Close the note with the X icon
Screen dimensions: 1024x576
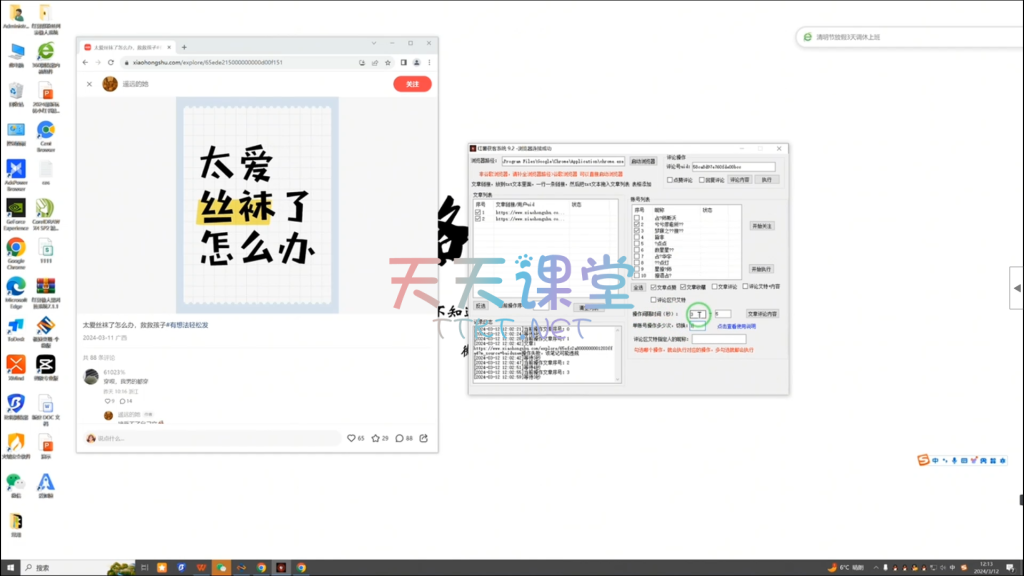(x=89, y=84)
